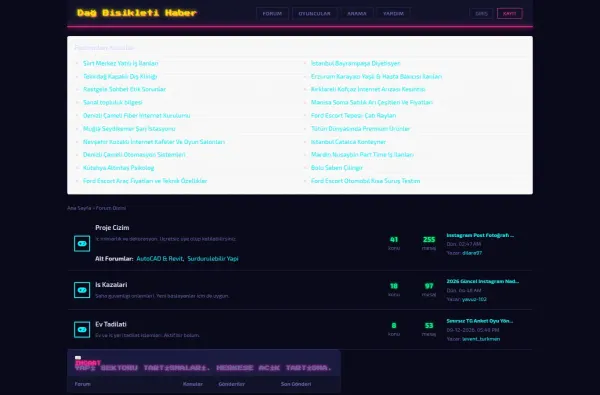Click the 'Forum' column header in bottom table
The height and width of the screenshot is (395, 600).
(83, 384)
